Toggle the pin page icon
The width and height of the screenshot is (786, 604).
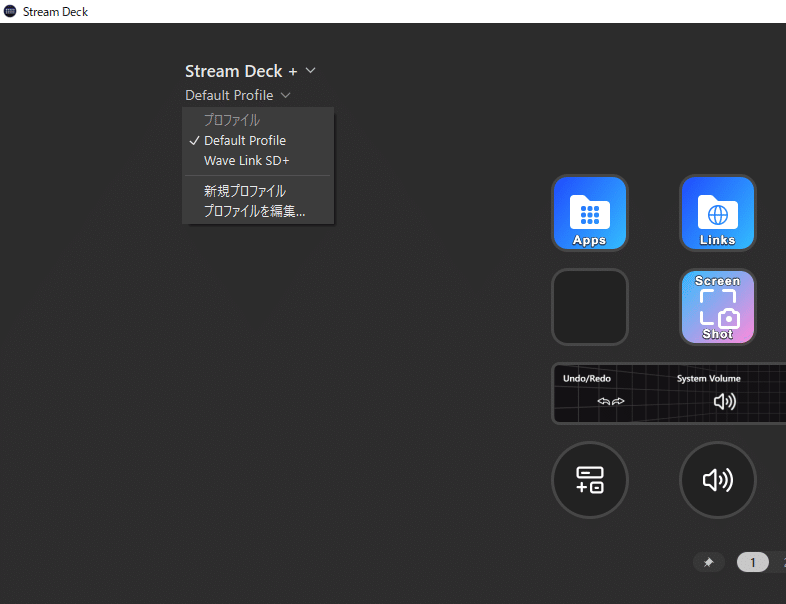click(x=708, y=562)
